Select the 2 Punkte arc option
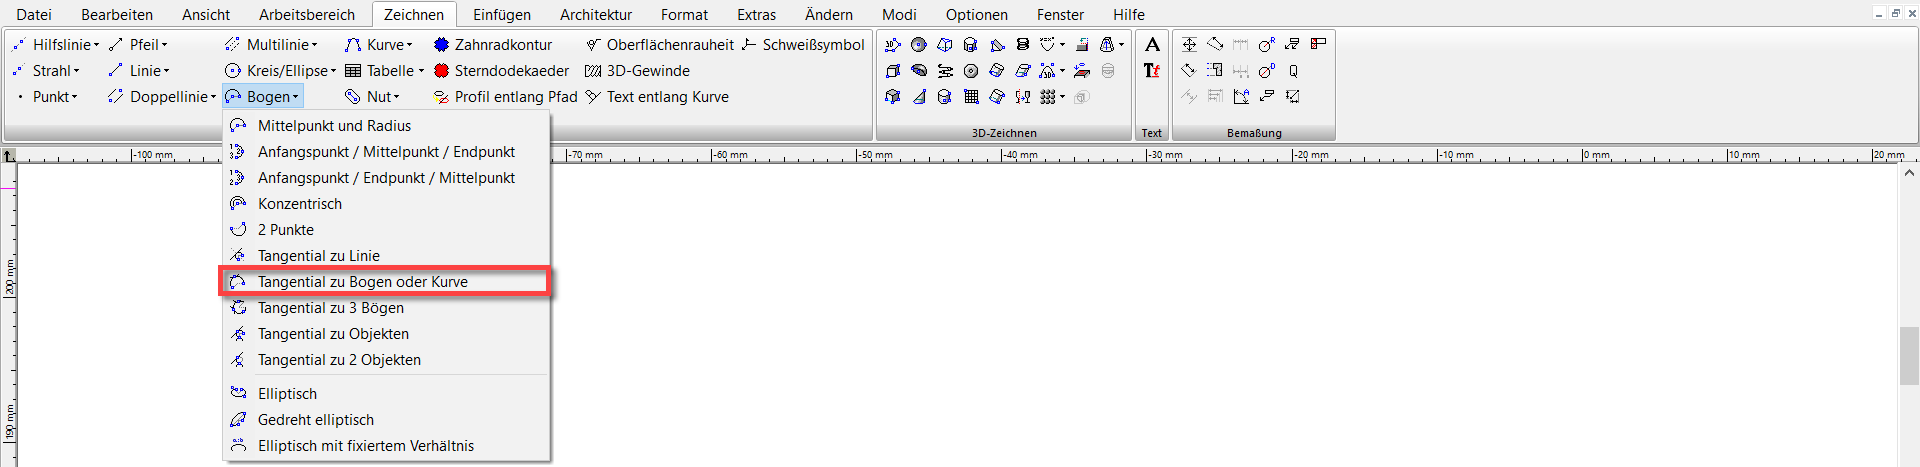Image resolution: width=1920 pixels, height=467 pixels. point(386,230)
